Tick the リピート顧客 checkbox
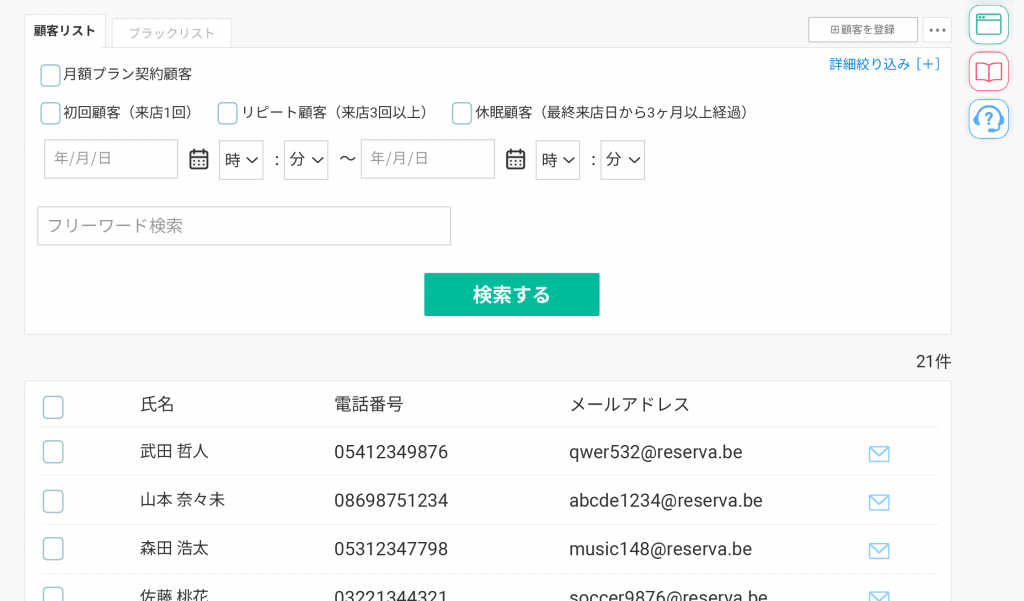This screenshot has width=1024, height=601. tap(227, 113)
